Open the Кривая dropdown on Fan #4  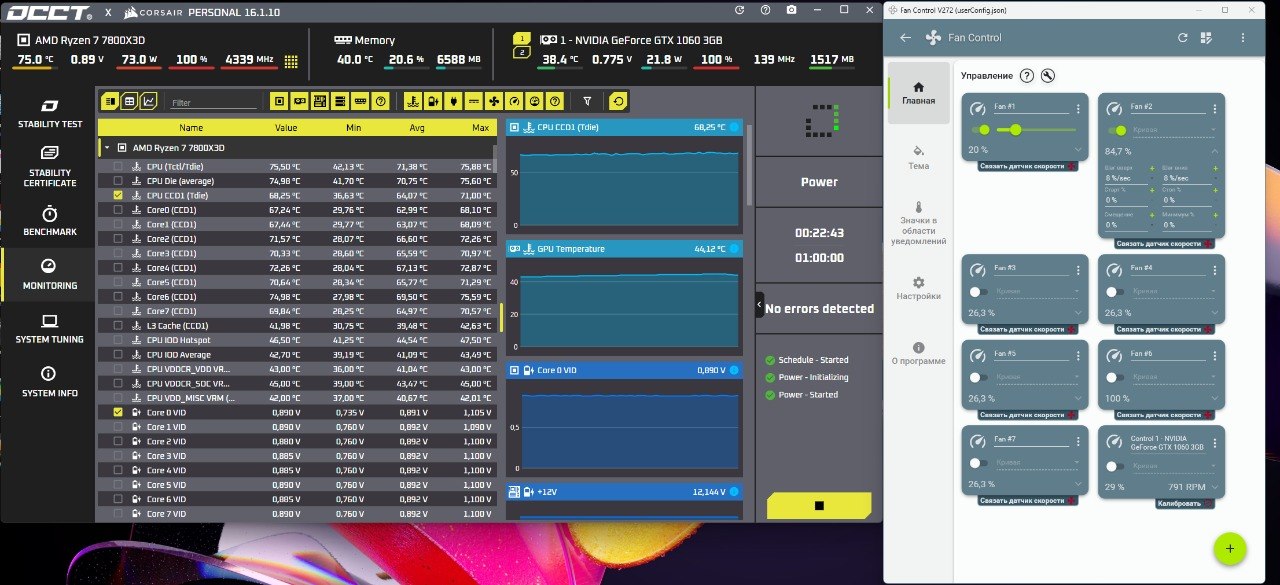(1176, 292)
